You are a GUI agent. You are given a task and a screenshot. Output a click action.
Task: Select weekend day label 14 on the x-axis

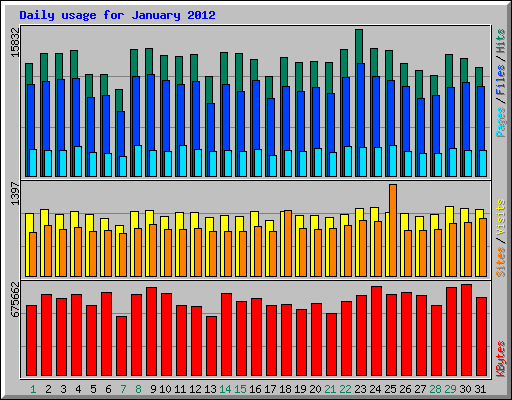click(225, 389)
